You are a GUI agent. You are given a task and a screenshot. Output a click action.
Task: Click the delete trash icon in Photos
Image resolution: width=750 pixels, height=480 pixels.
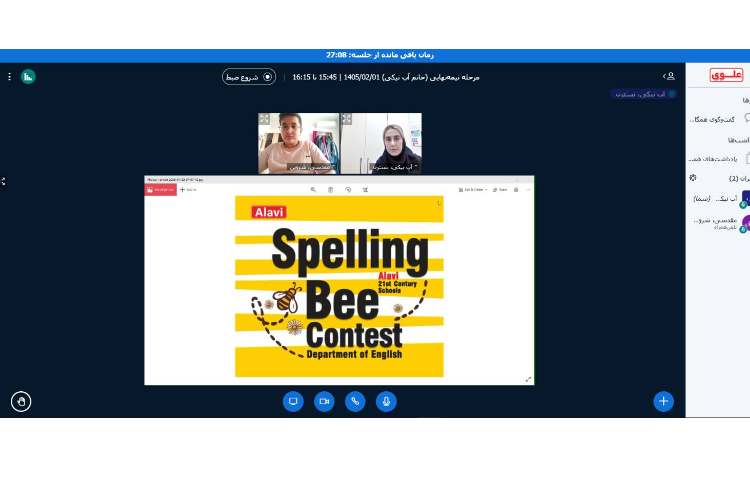pos(331,190)
